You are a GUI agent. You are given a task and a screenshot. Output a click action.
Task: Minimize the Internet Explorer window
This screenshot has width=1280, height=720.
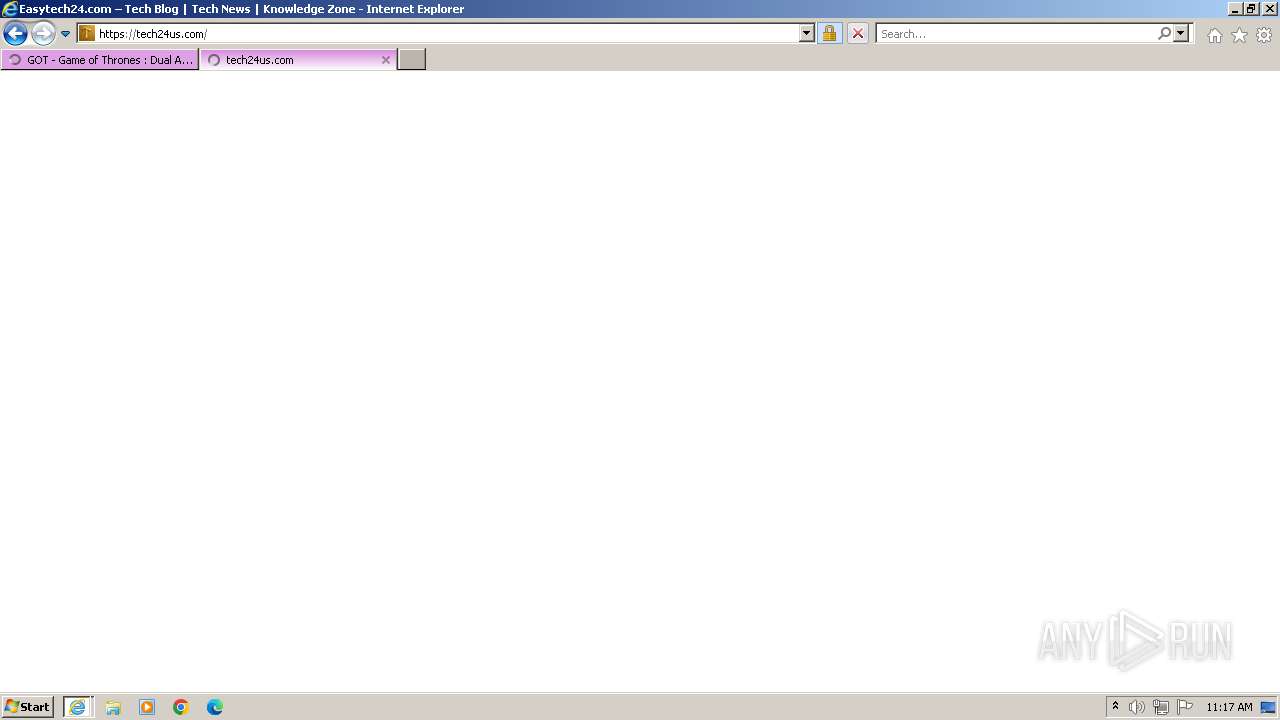click(1235, 8)
